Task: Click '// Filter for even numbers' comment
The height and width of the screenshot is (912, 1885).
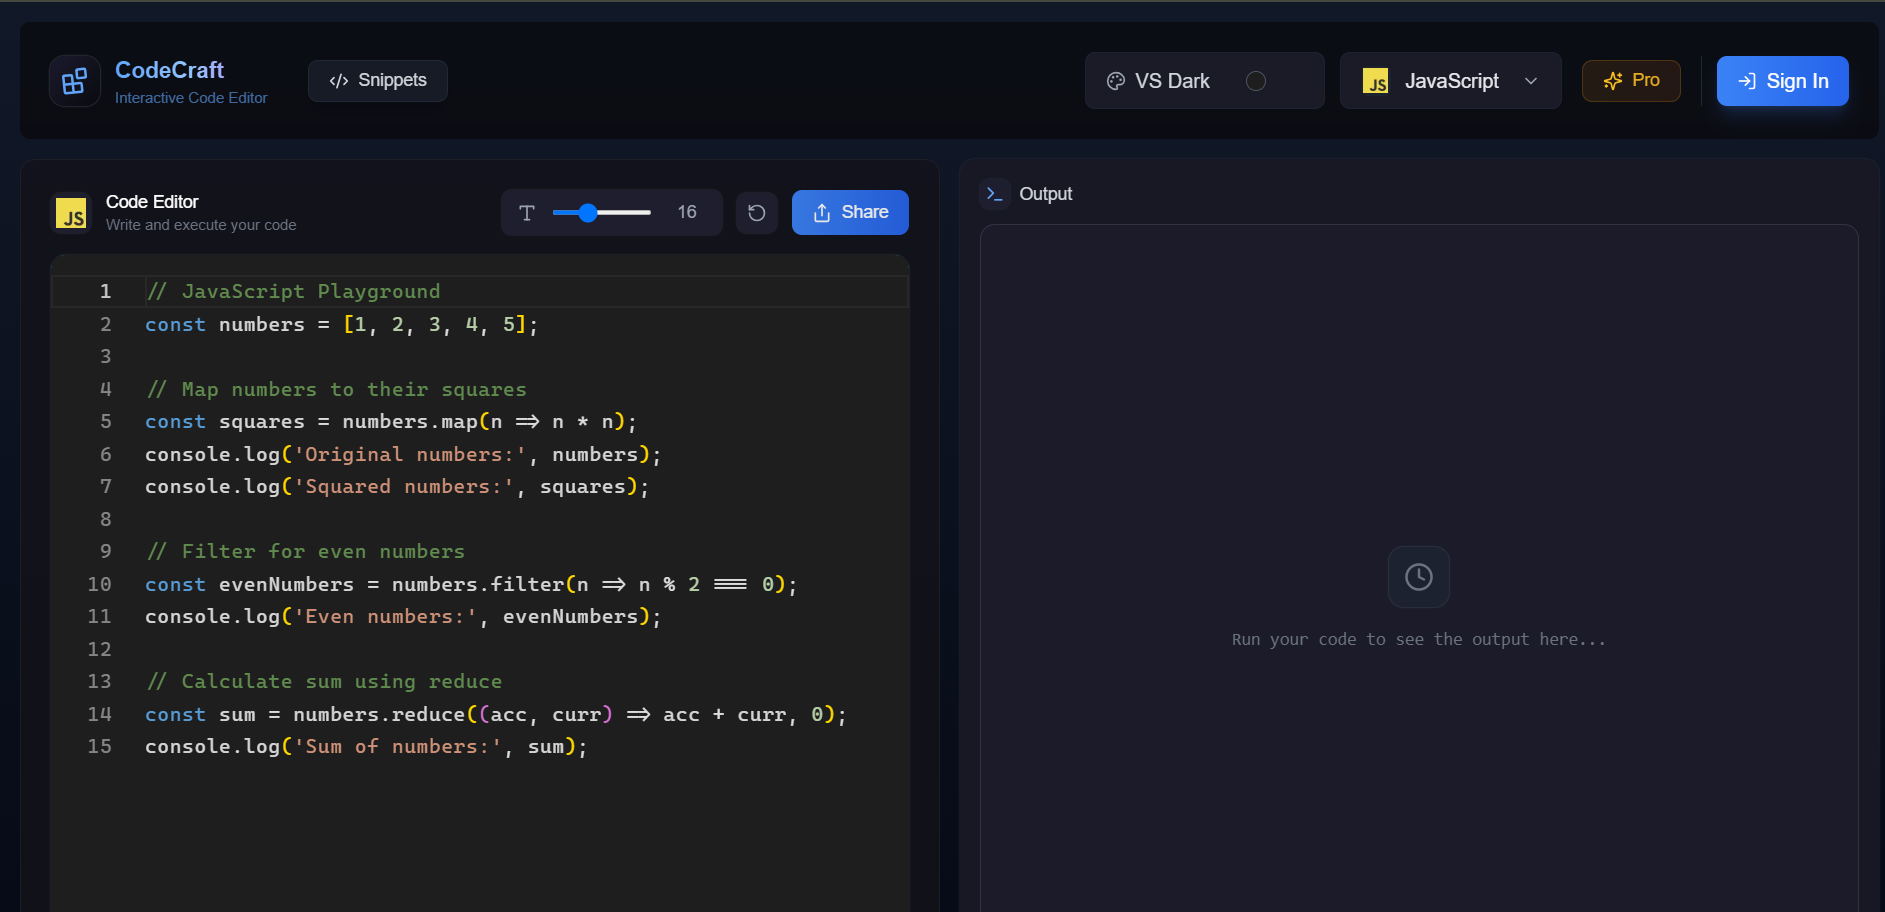Action: (x=305, y=551)
